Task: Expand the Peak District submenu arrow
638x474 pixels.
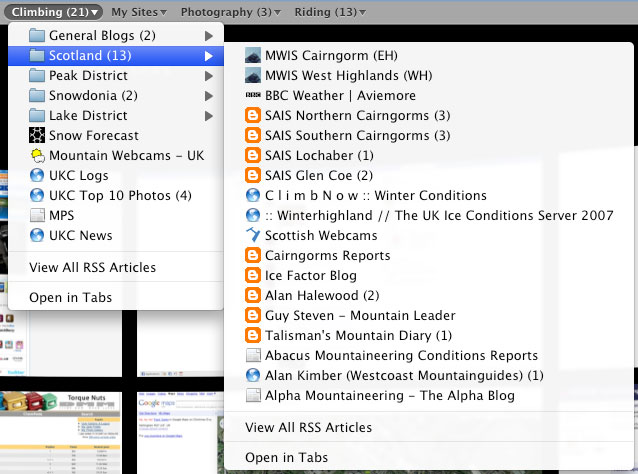Action: pyautogui.click(x=209, y=76)
